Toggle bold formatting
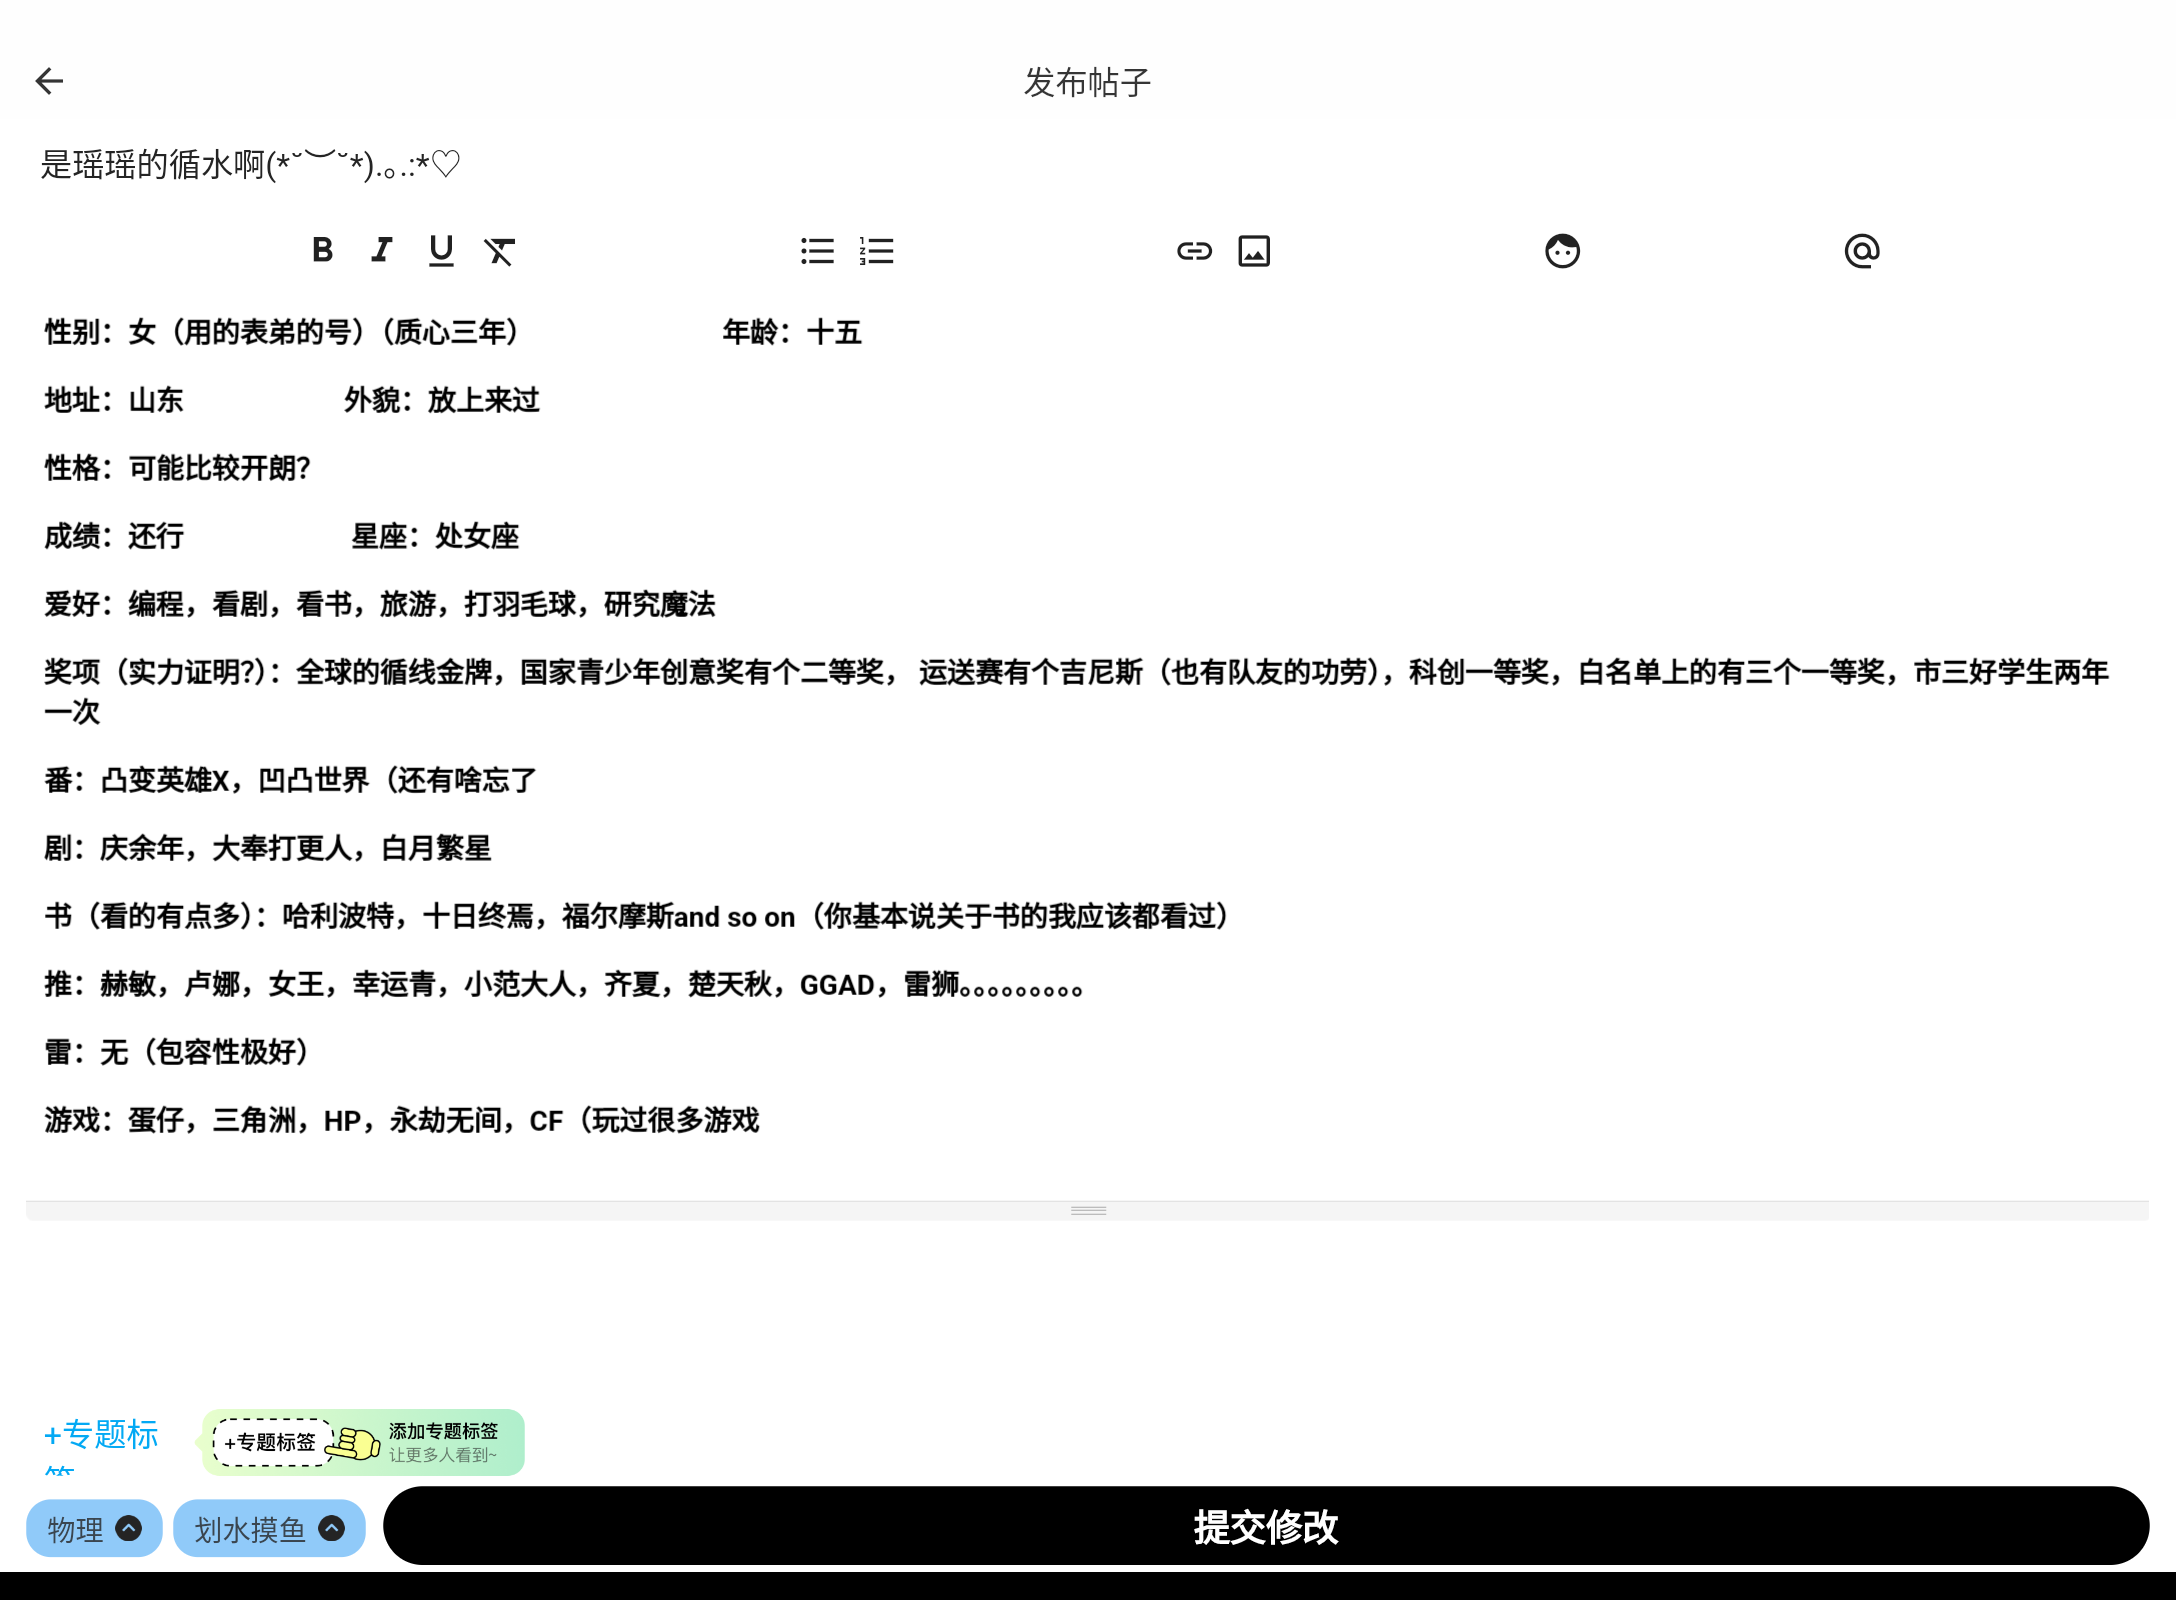Screen dimensions: 2176x1600 [322, 250]
